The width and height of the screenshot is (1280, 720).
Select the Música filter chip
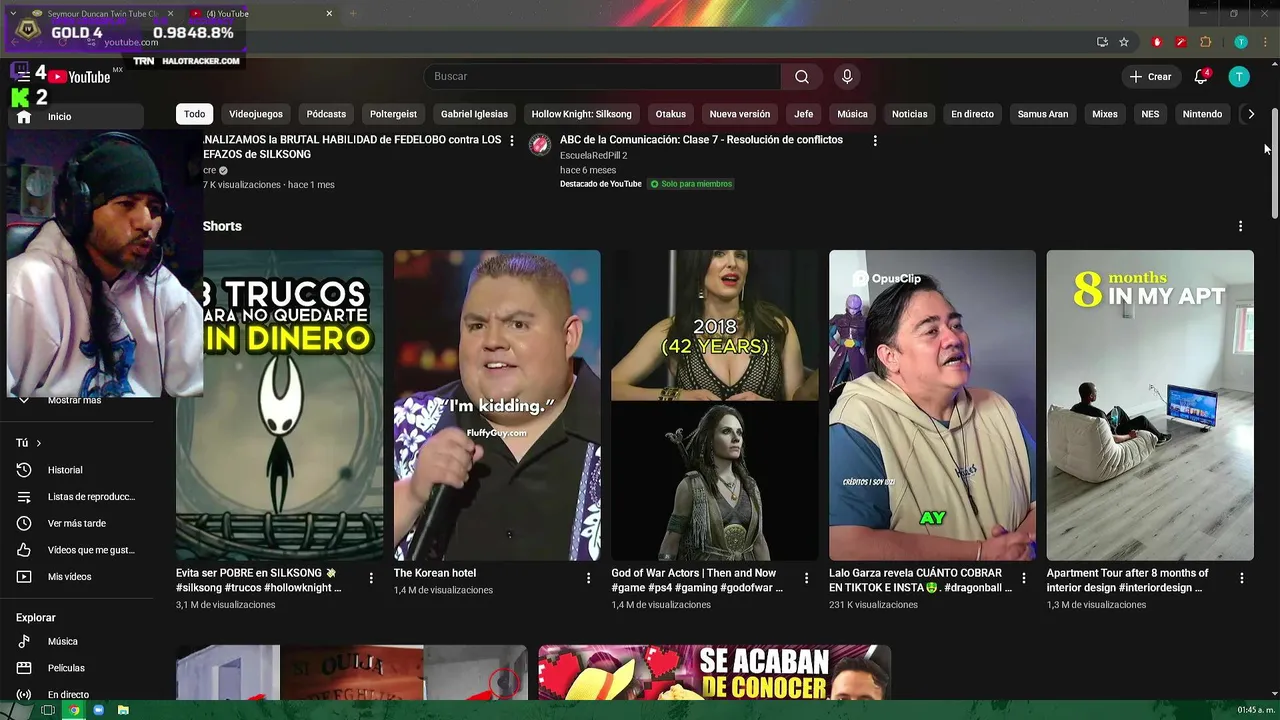coord(852,114)
